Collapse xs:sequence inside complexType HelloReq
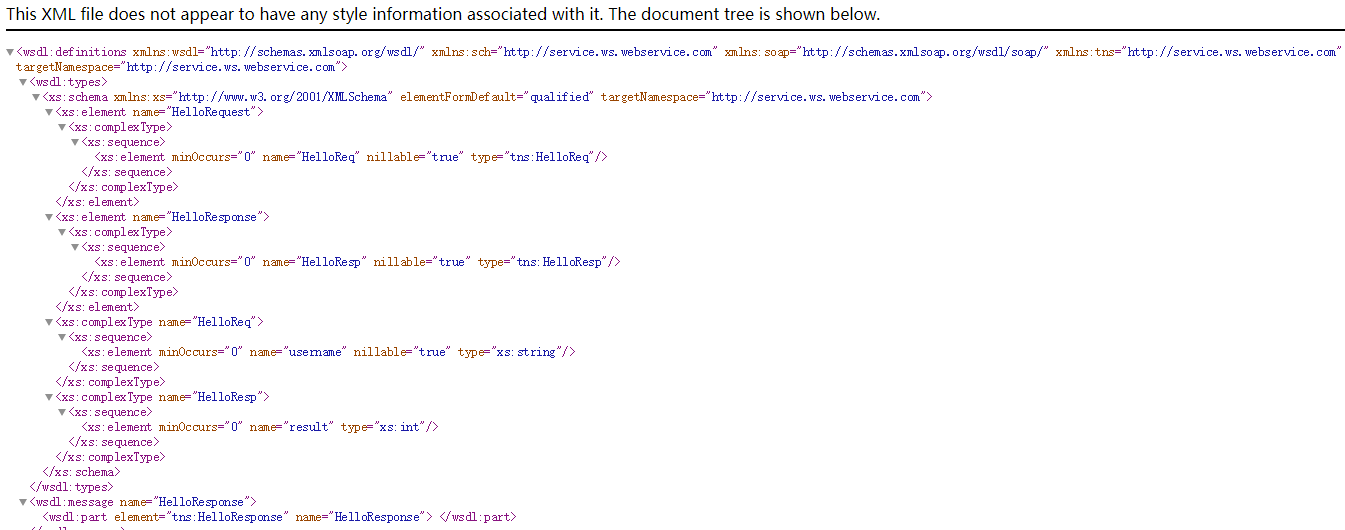 62,337
